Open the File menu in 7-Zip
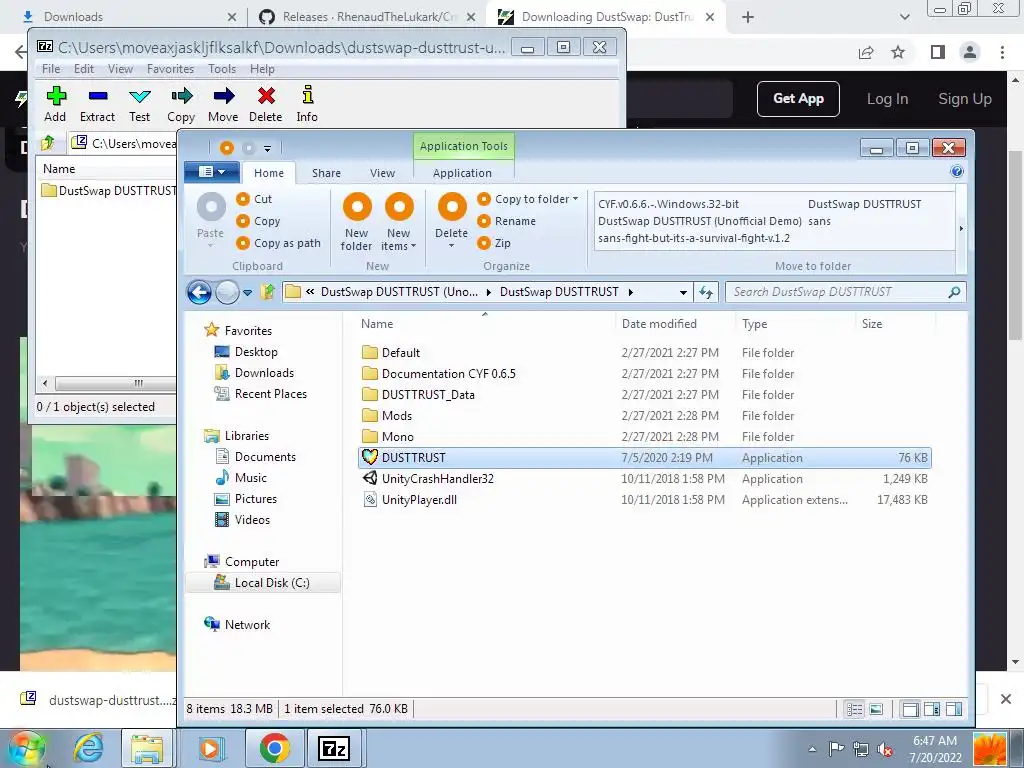This screenshot has width=1024, height=768. point(51,69)
